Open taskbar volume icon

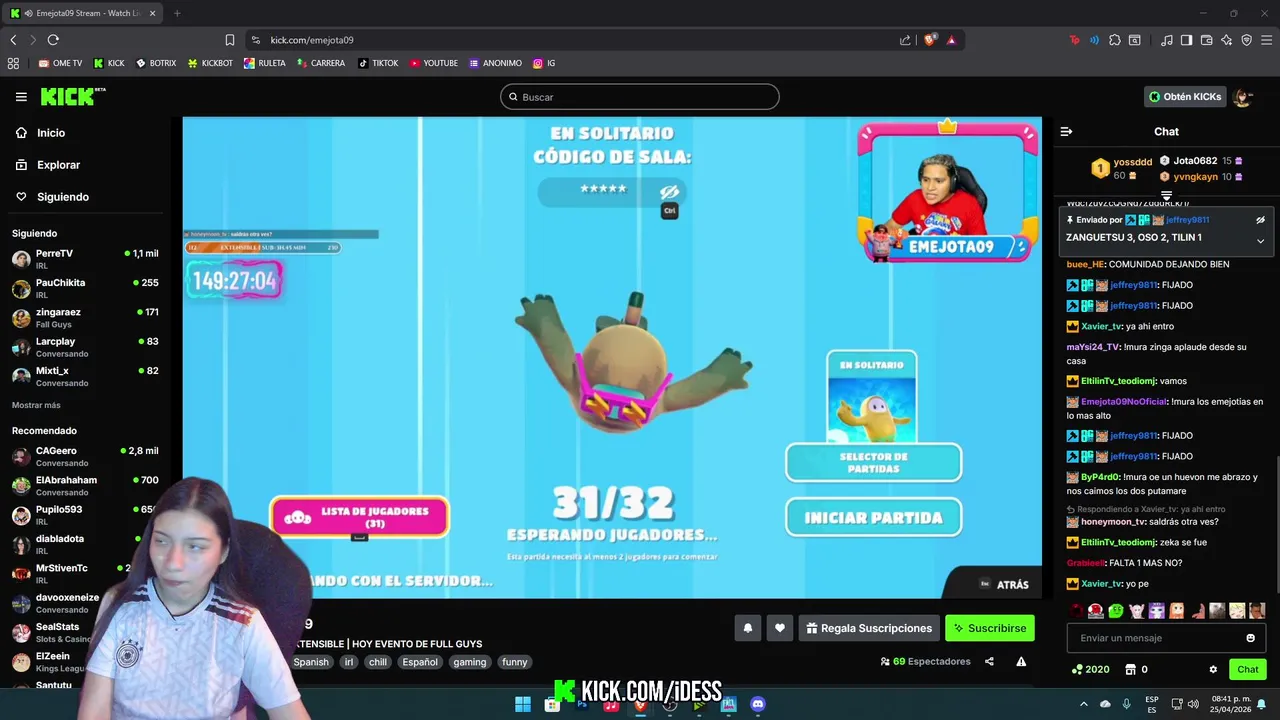click(x=1193, y=704)
